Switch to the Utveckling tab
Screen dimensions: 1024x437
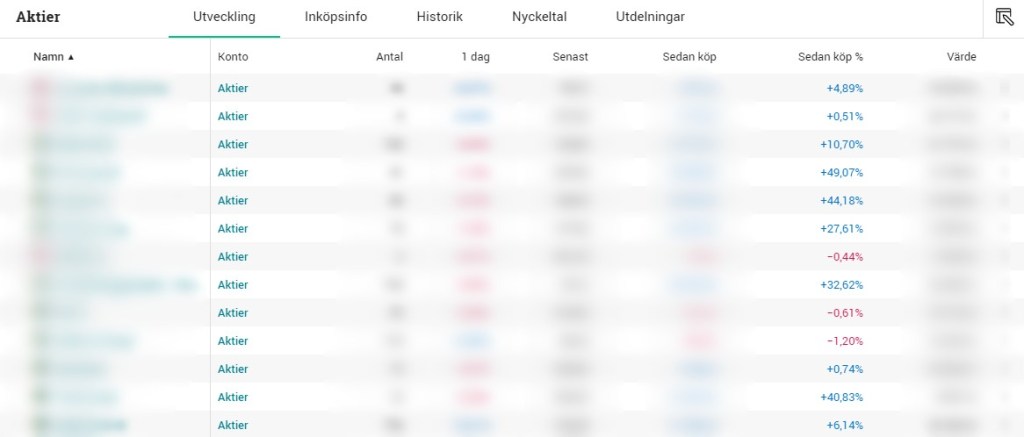(224, 17)
